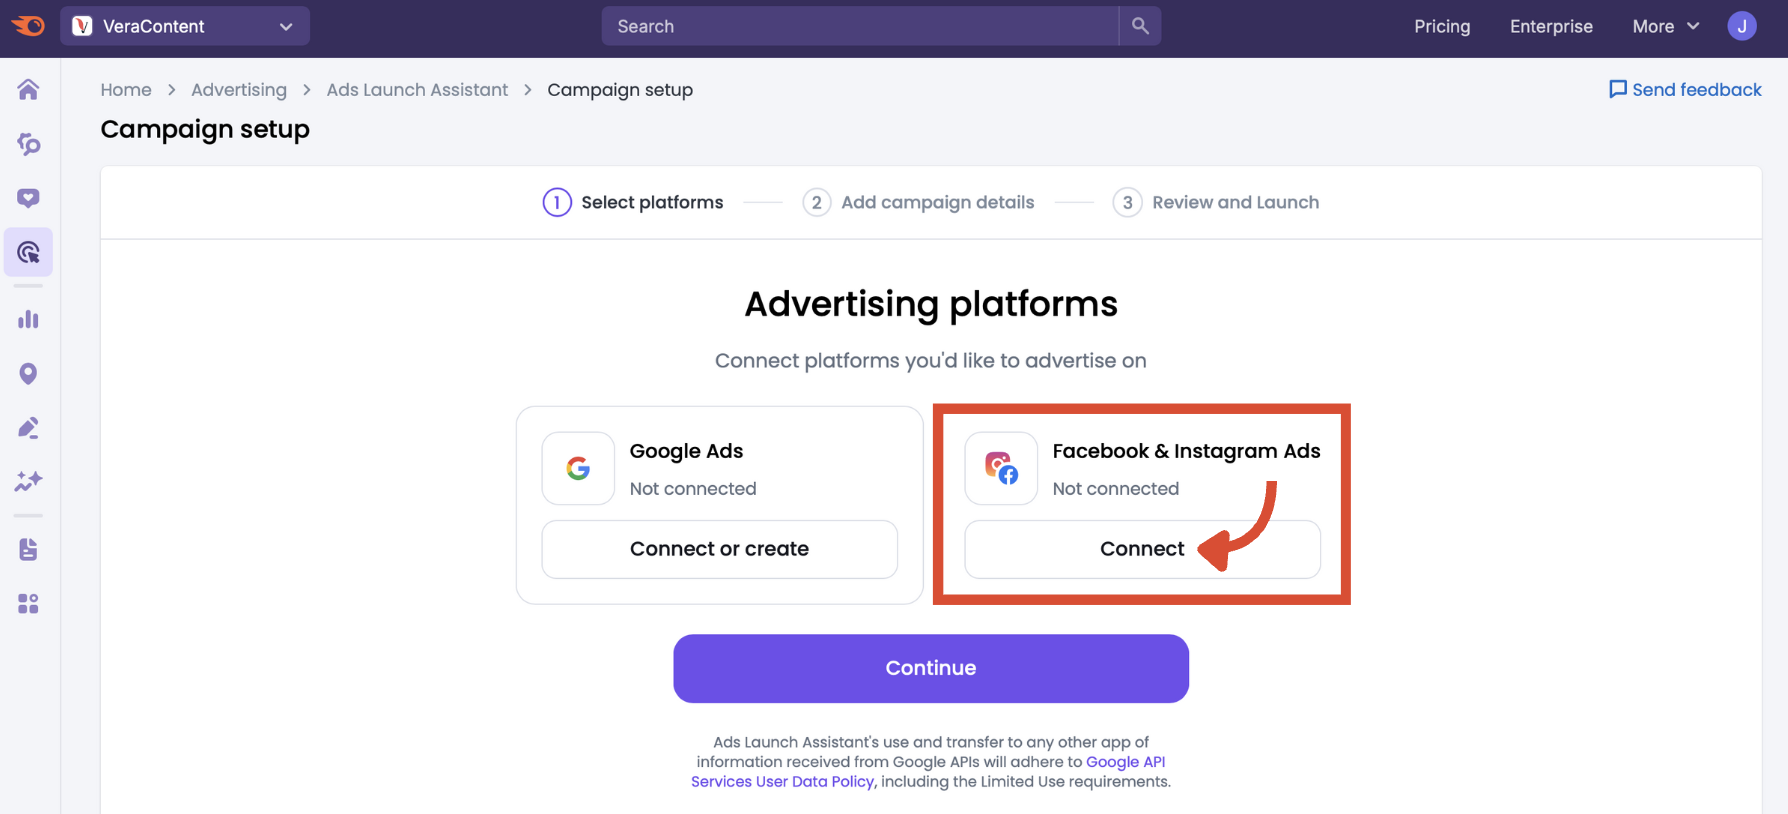Click the search magnifier in the search bar

(x=1140, y=26)
